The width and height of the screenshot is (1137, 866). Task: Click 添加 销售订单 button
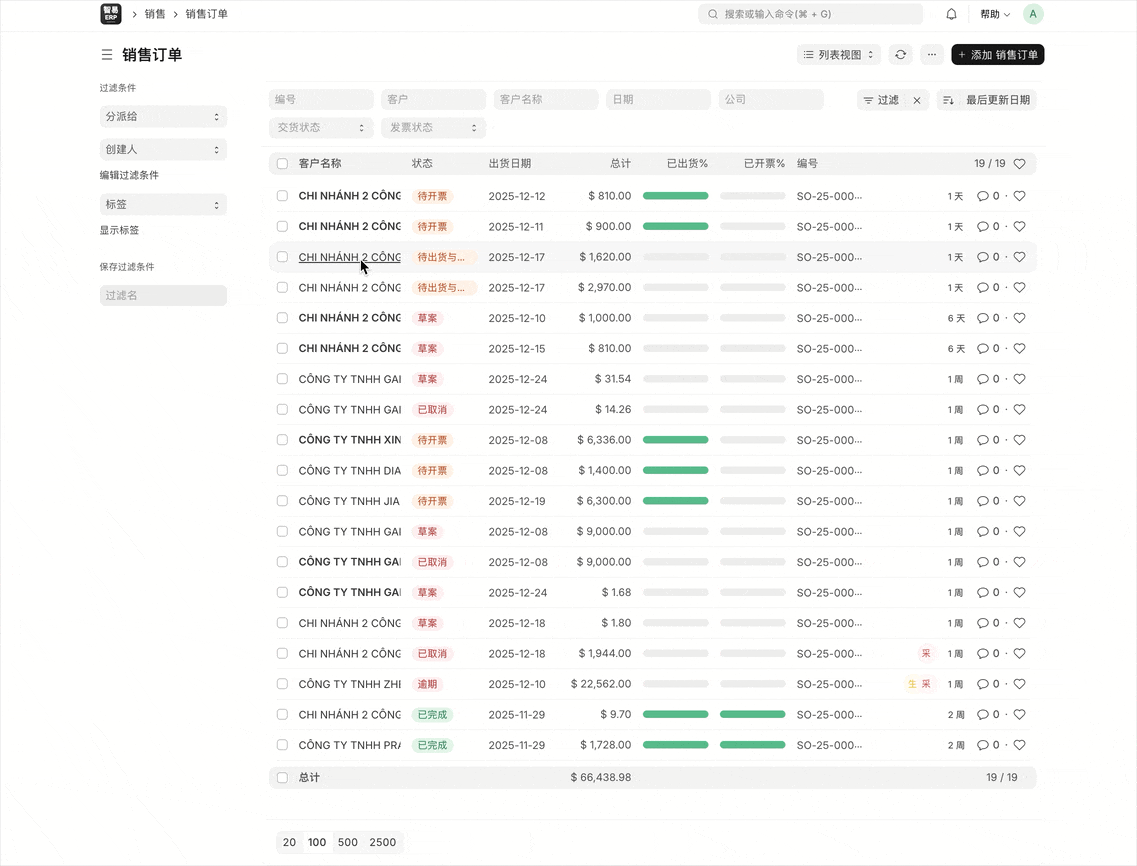(x=997, y=55)
